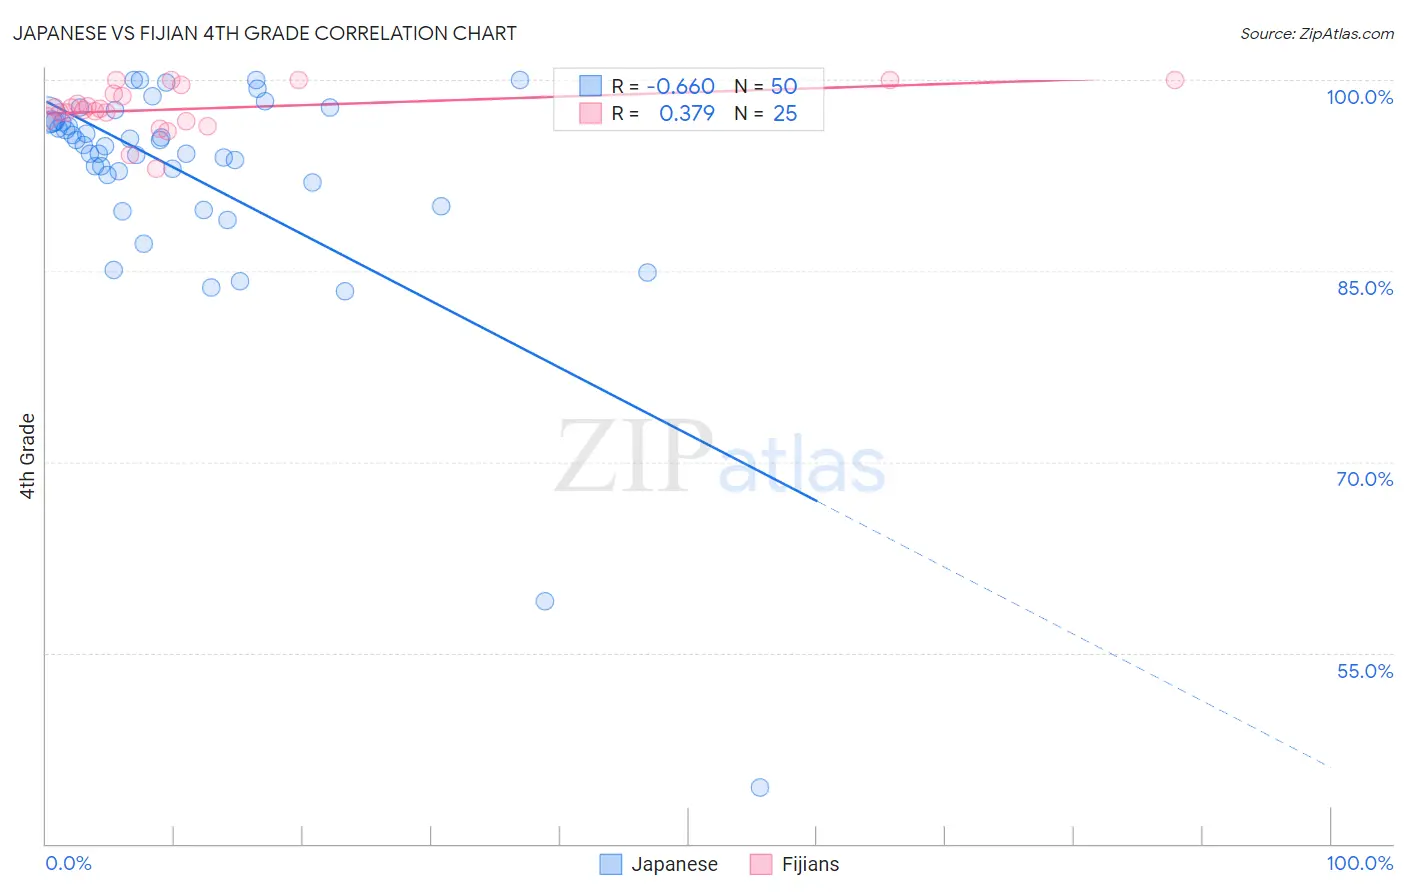1406x892 pixels.
Task: Select the Japanese legend label
Action: point(674,864)
